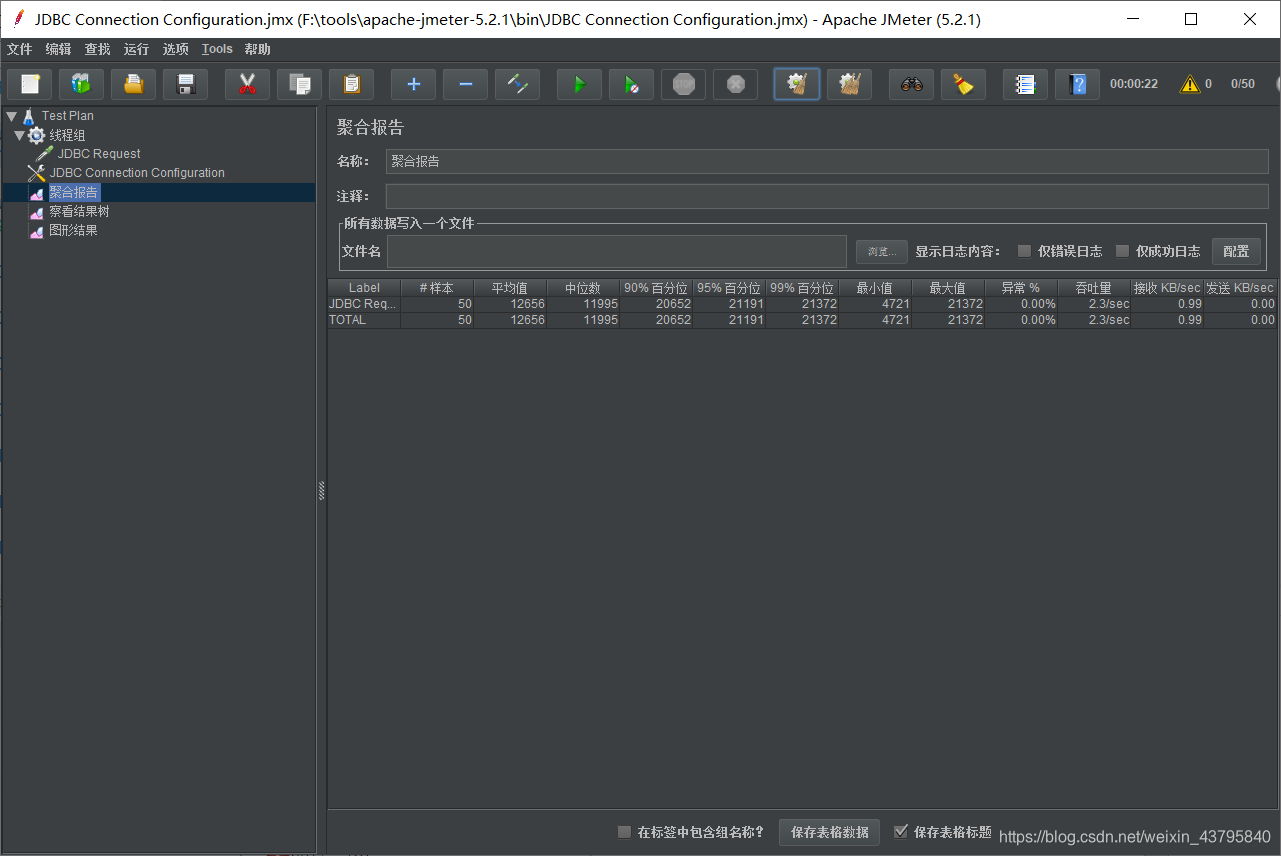Click the split pane divider handle
This screenshot has width=1281, height=856.
pos(322,490)
